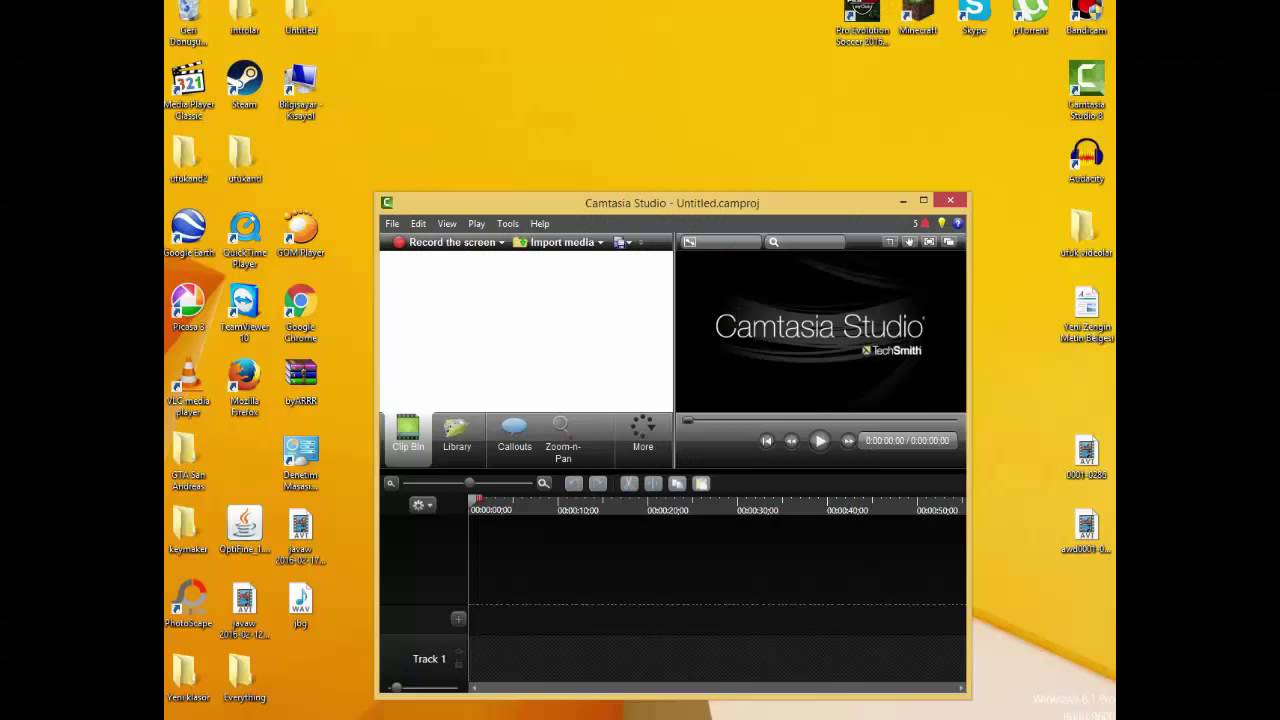This screenshot has height=720, width=1280.
Task: Open the Callouts tab
Action: (514, 436)
